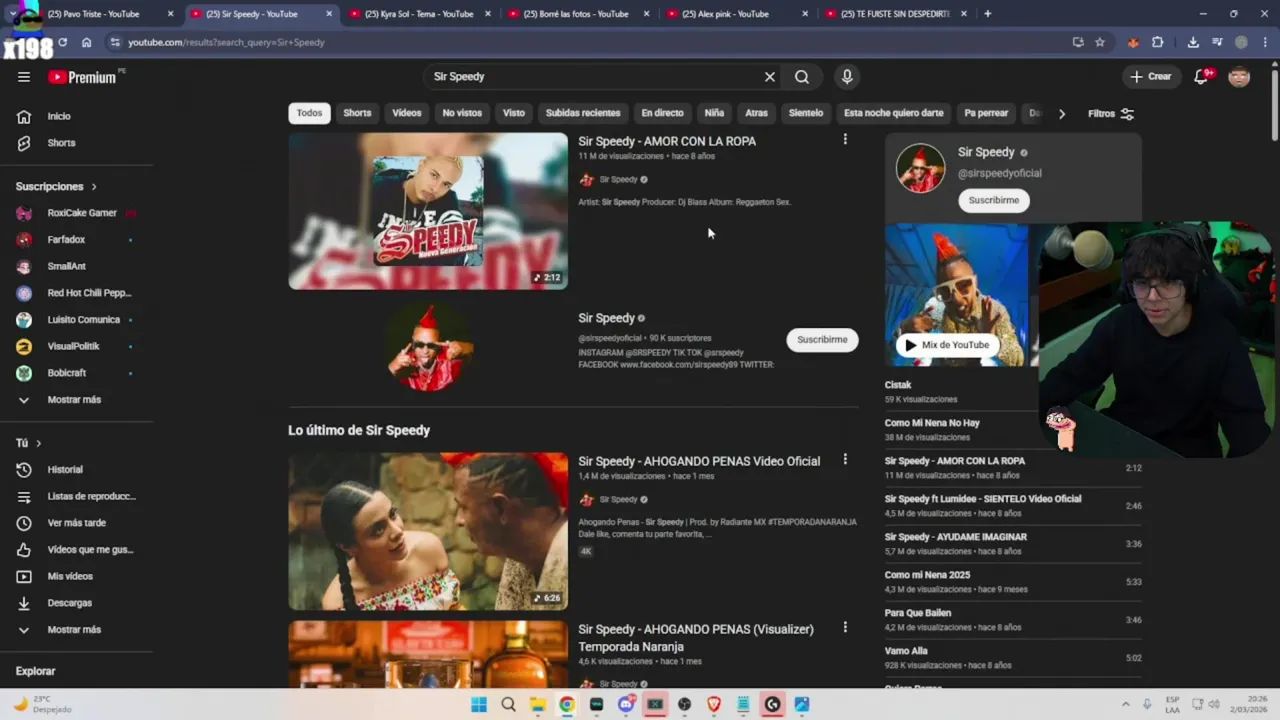Select the Sientelo filter chip
This screenshot has height=720, width=1280.
click(806, 113)
